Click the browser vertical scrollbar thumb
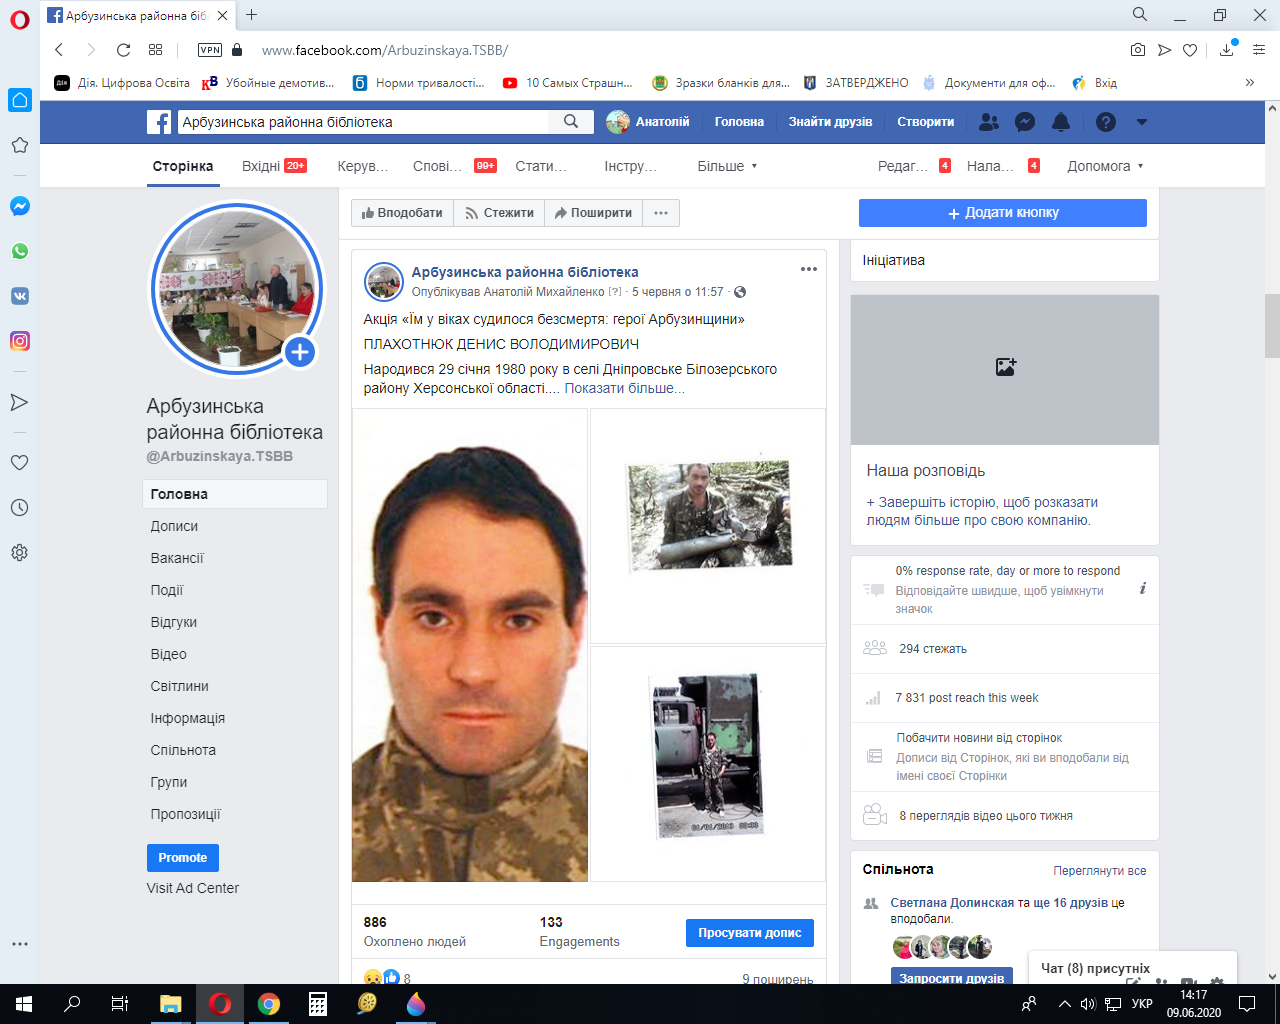This screenshot has width=1280, height=1024. click(1272, 326)
